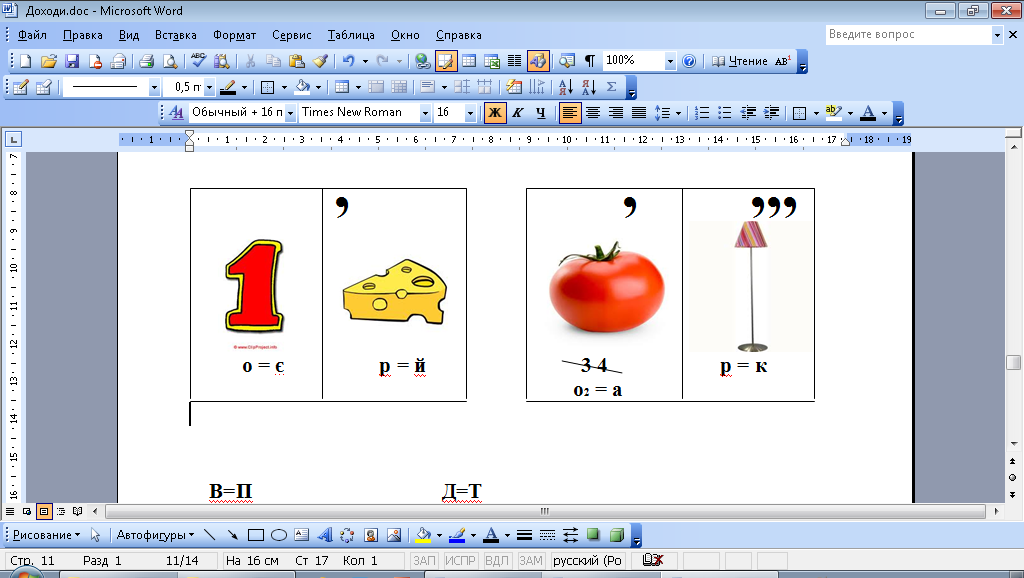Screen dimensions: 1024x578
Task: Expand the Автофигуры menu
Action: 155,535
